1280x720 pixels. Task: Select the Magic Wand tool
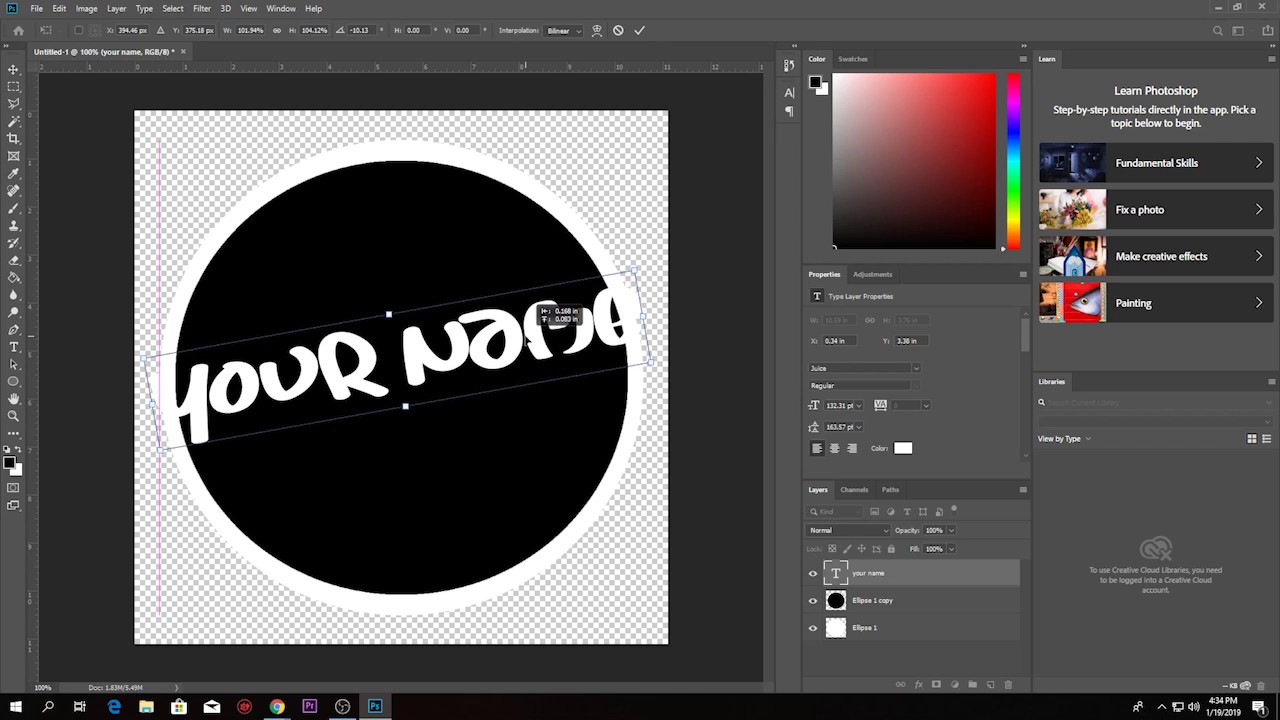[x=13, y=121]
